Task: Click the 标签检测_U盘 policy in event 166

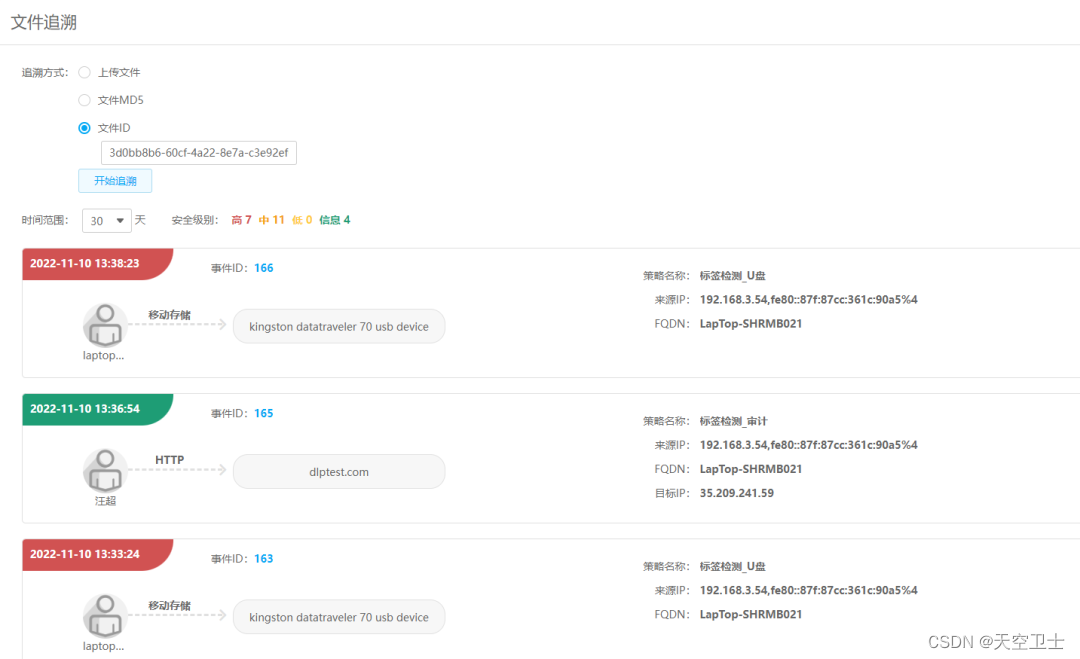Action: click(x=732, y=275)
